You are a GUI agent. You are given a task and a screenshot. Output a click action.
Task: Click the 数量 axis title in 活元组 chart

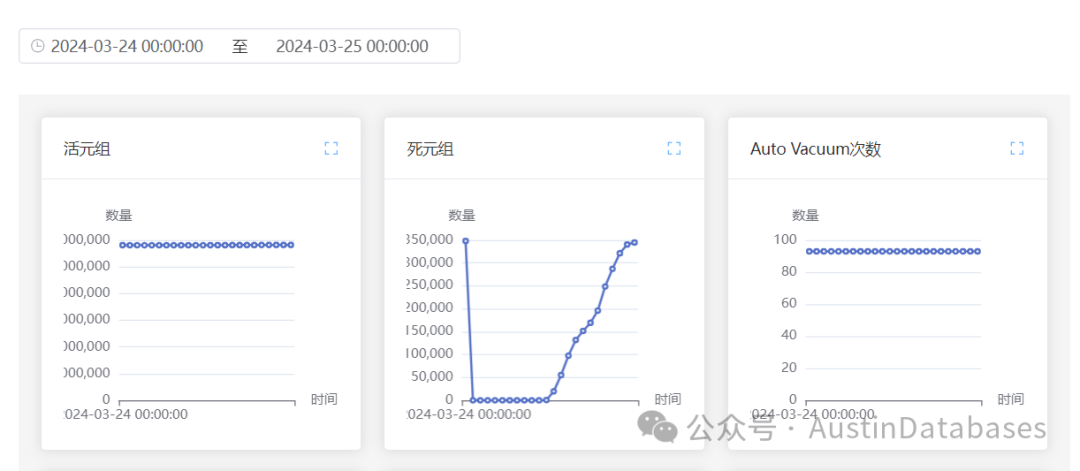118,216
